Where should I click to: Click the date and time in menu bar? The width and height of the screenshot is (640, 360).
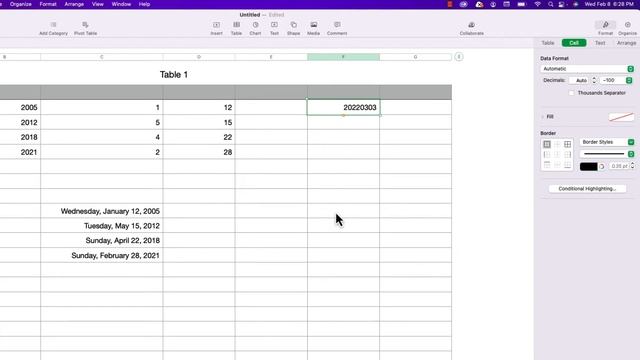pyautogui.click(x=609, y=4)
